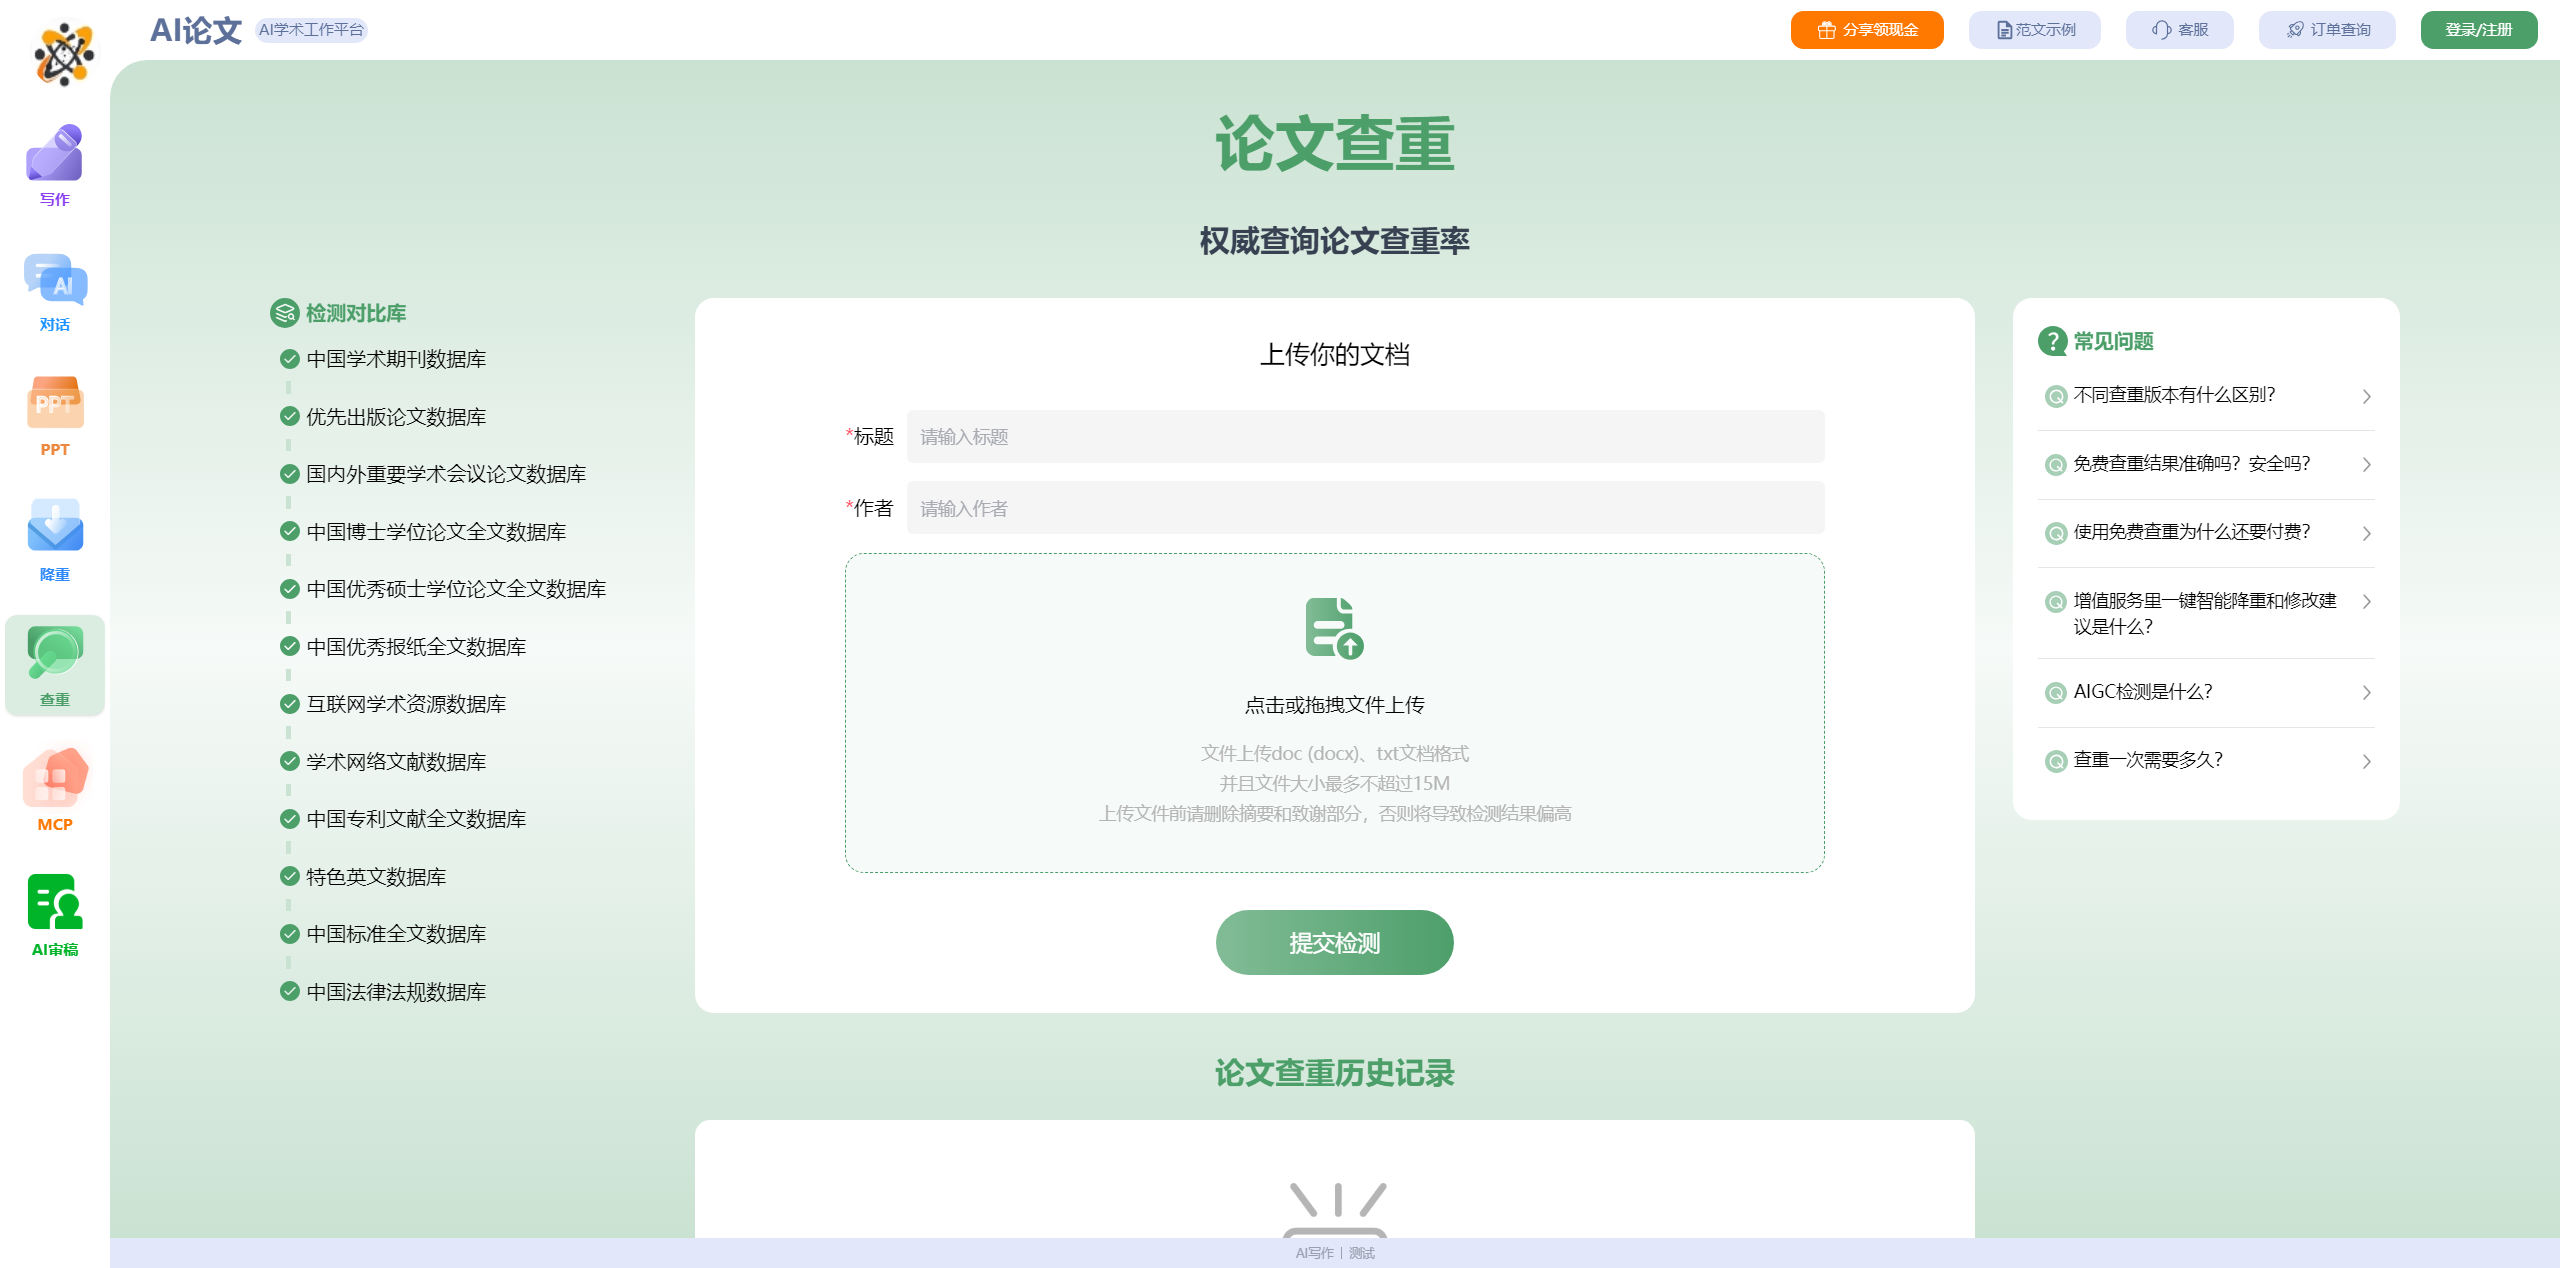Screen dimensions: 2560x1268
Task: Click the text 特色英文数据库
Action: (x=376, y=877)
